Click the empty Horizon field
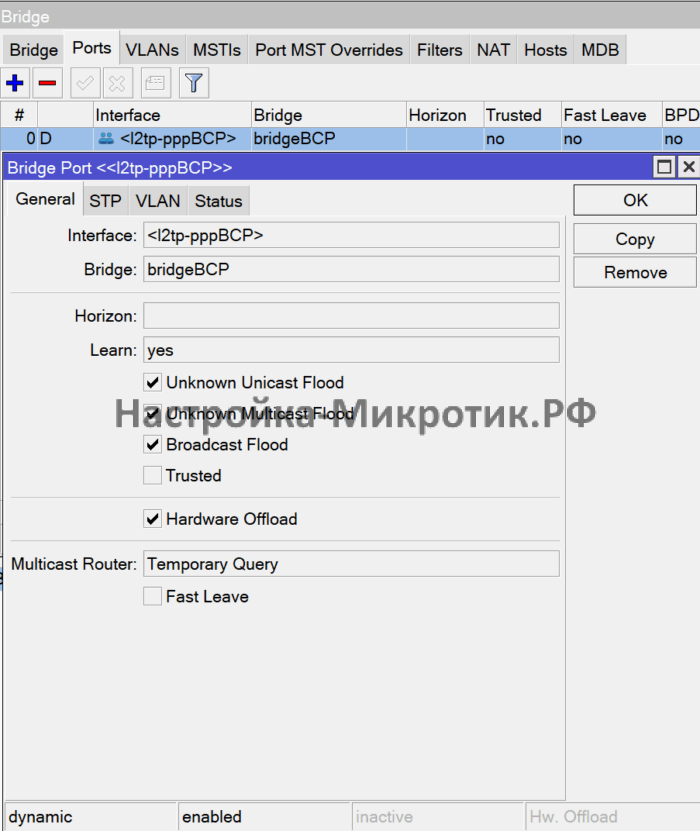 pyautogui.click(x=351, y=316)
